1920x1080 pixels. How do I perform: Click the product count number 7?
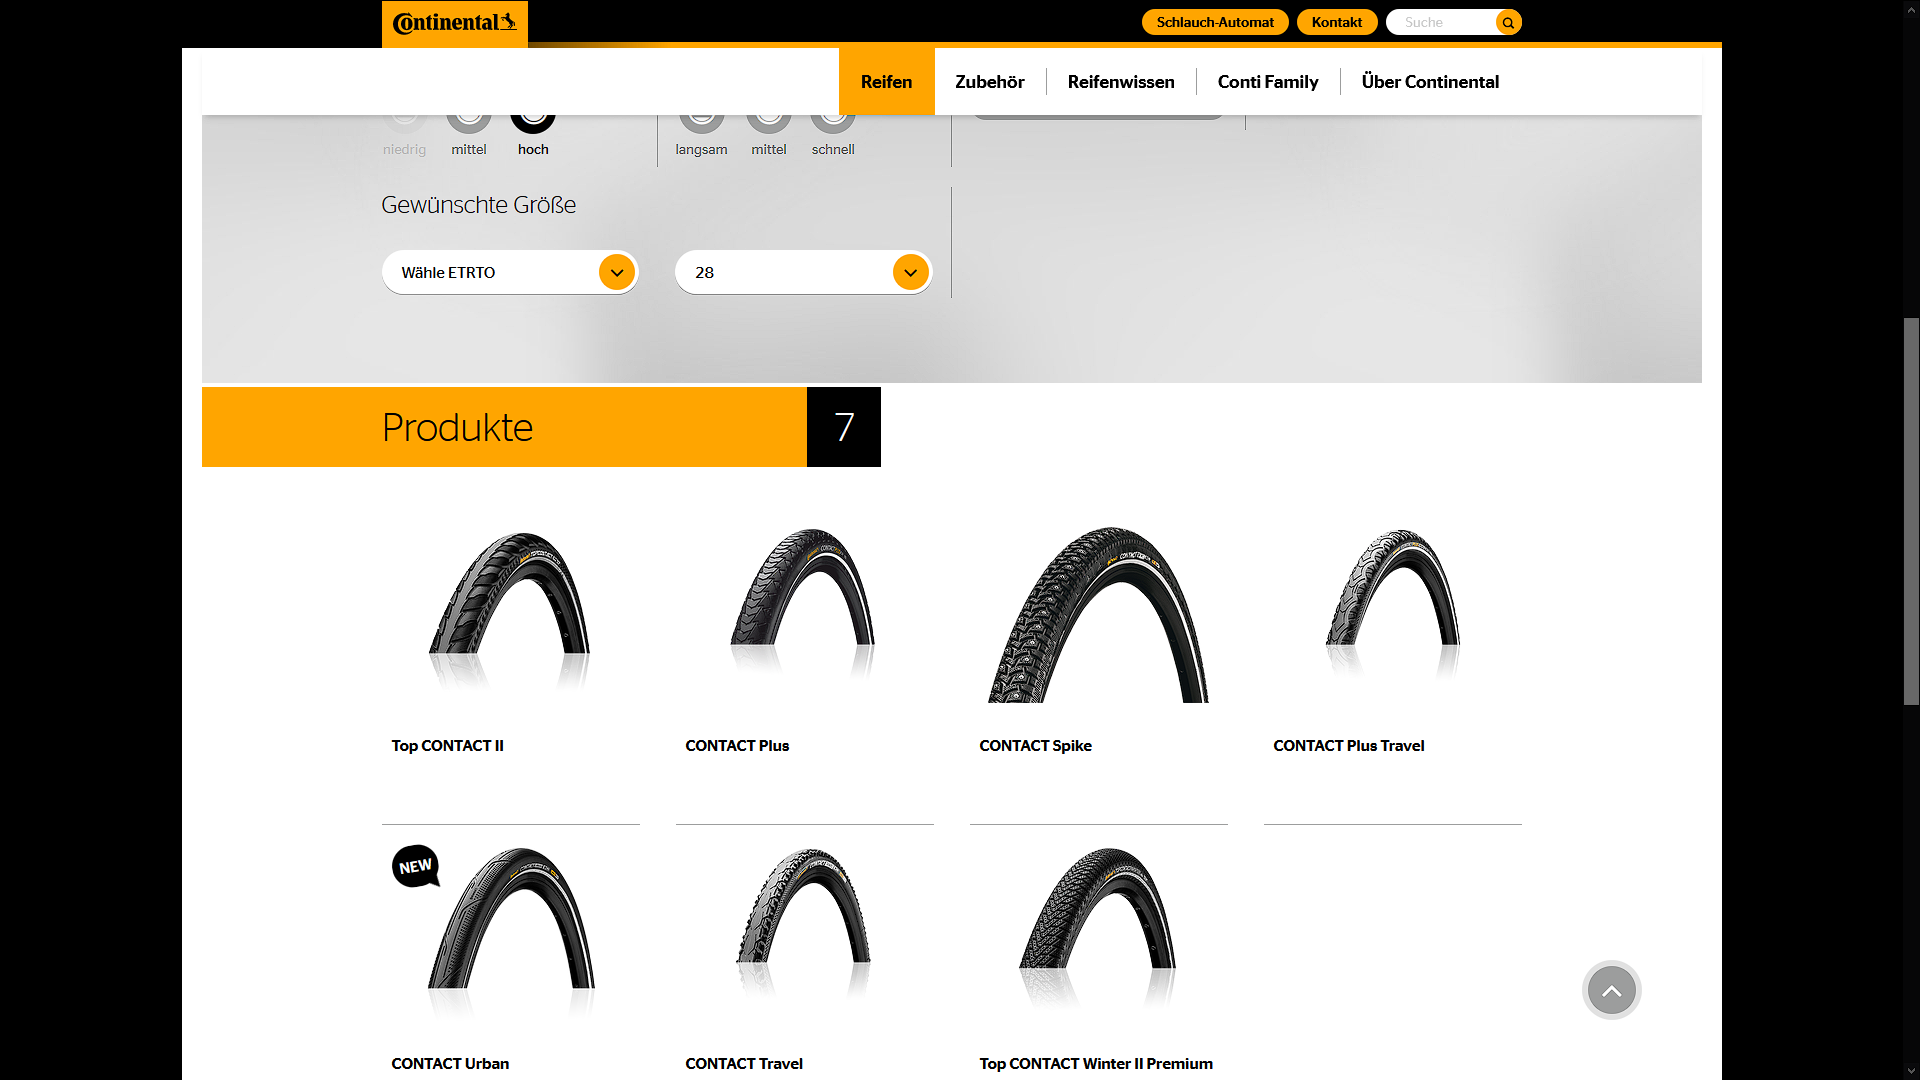point(844,427)
